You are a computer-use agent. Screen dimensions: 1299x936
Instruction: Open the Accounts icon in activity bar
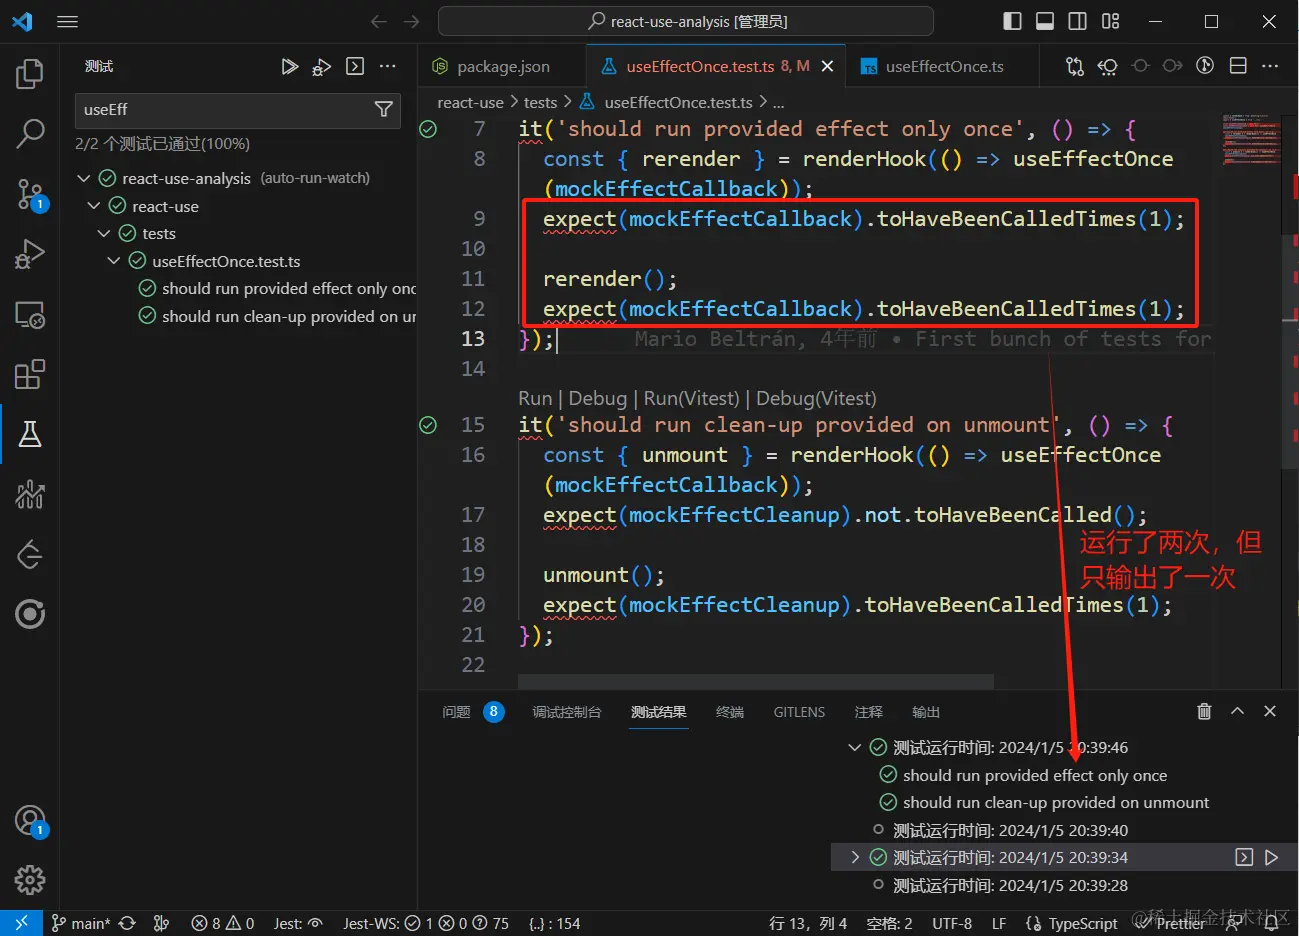[30, 821]
